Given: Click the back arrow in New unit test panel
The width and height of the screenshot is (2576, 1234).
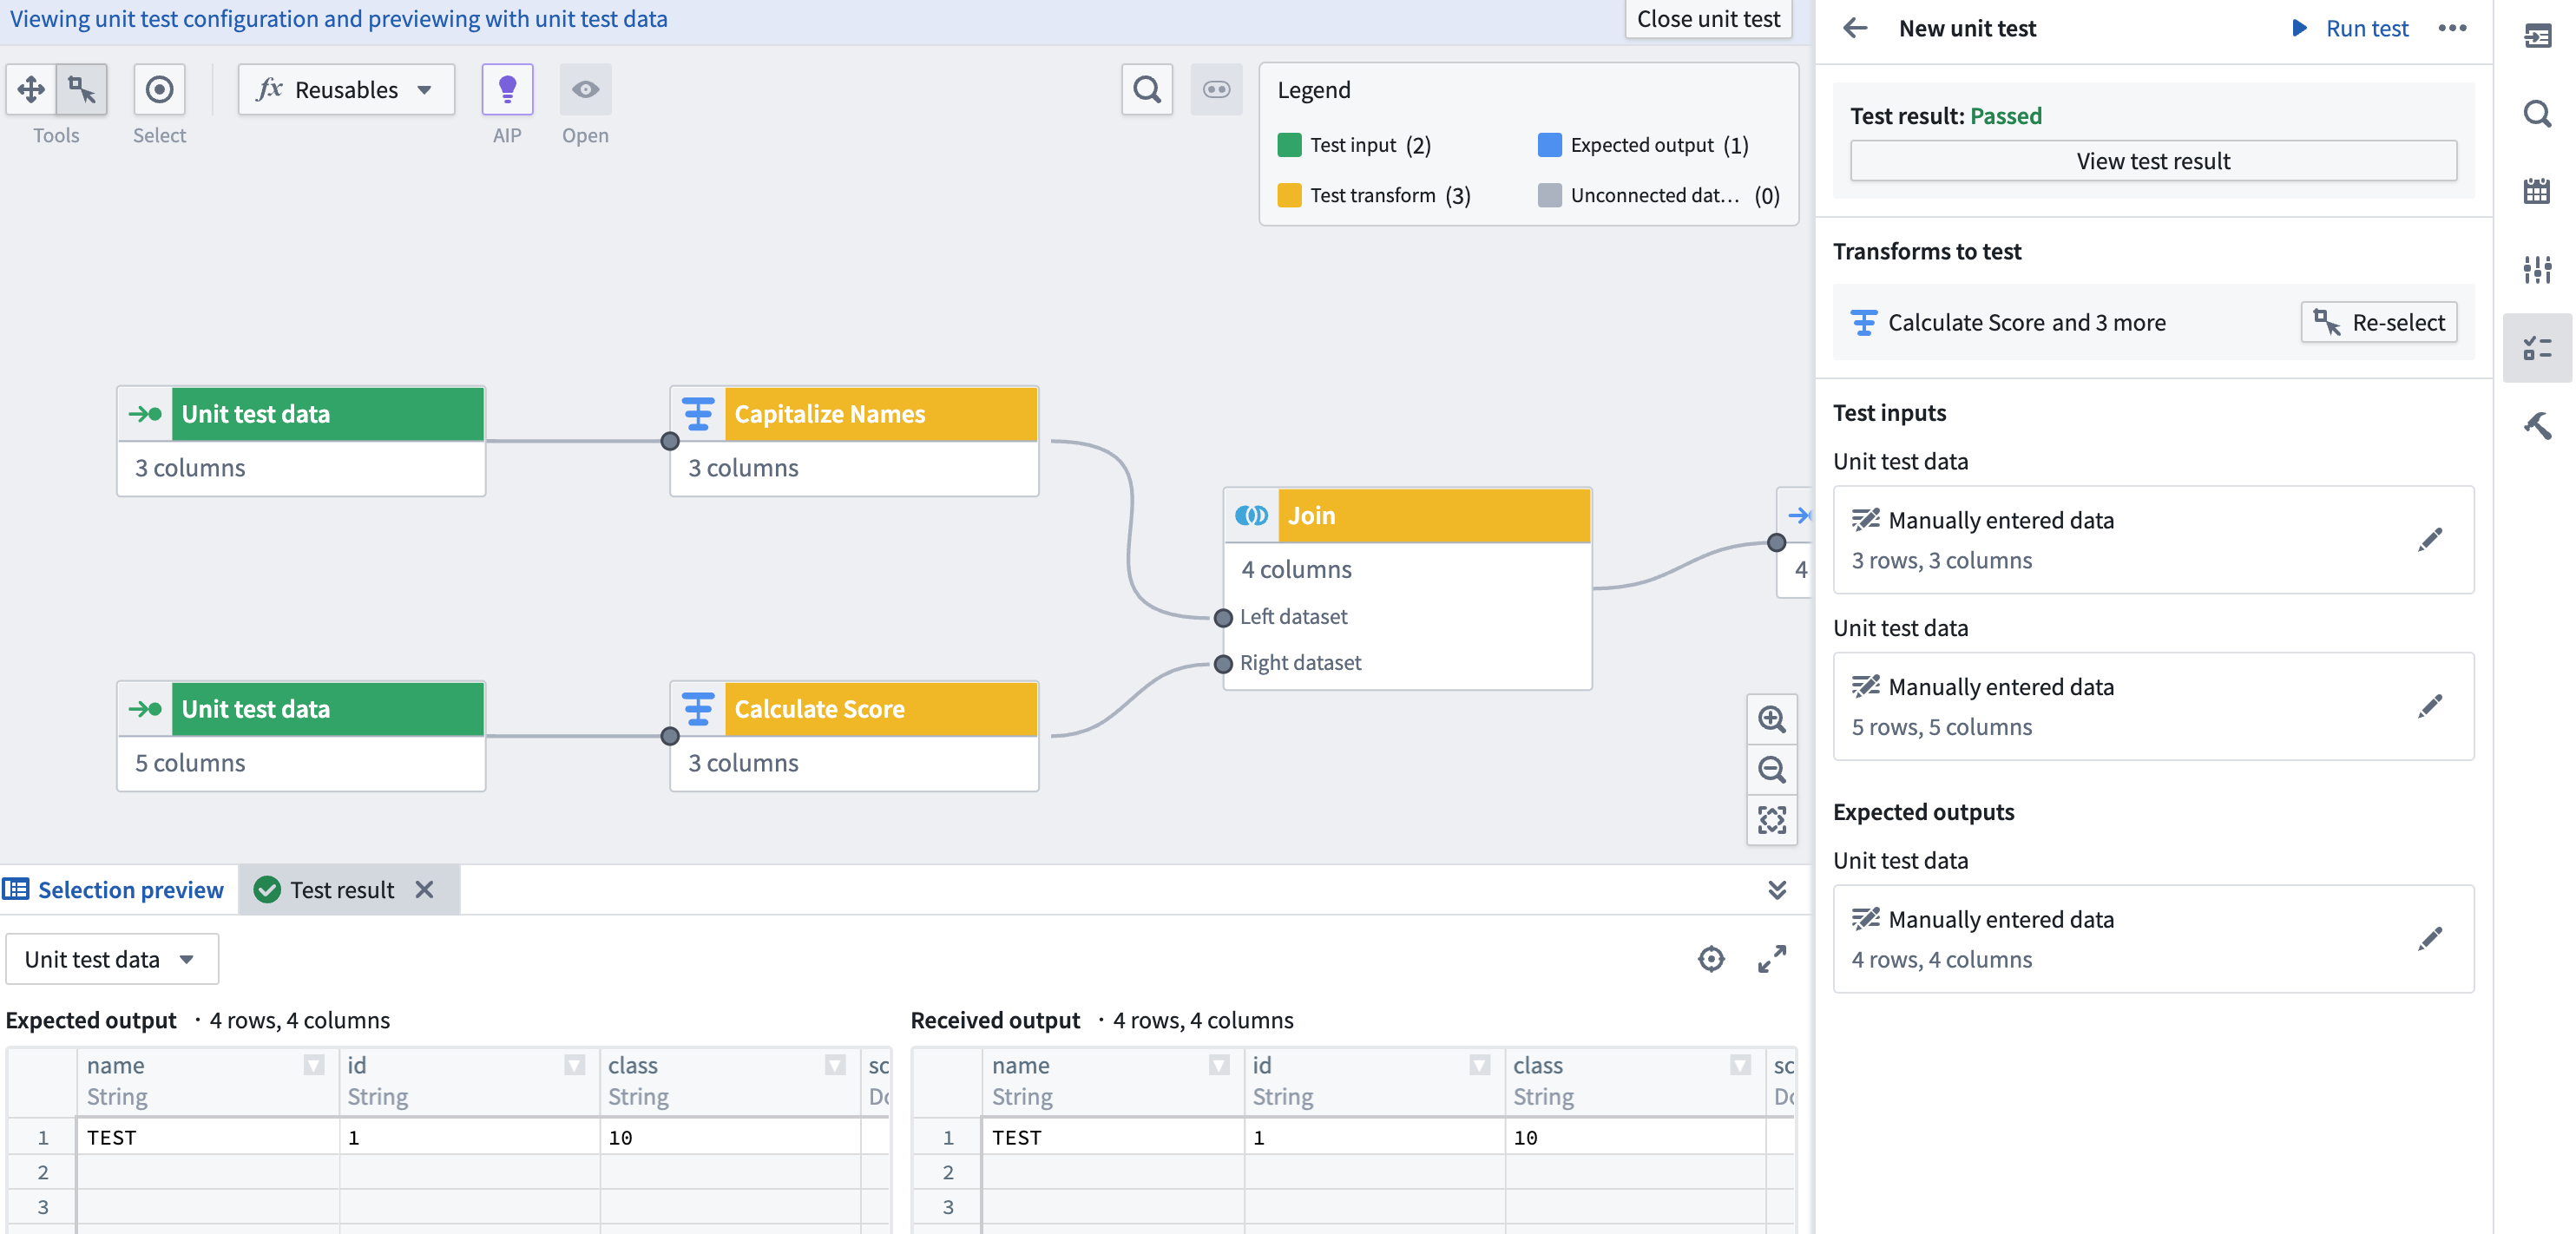Looking at the screenshot, I should tap(1853, 26).
